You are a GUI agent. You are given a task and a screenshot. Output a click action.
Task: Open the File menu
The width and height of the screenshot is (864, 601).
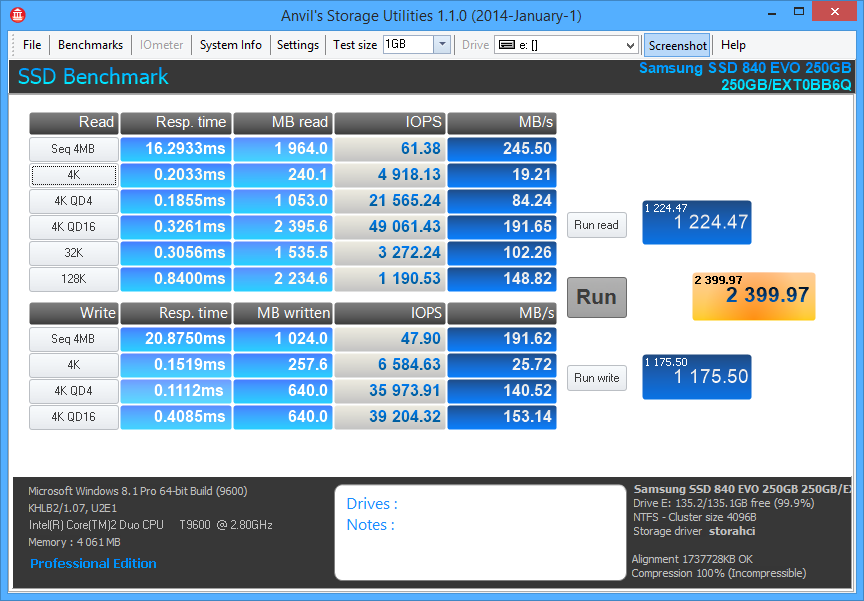(x=32, y=45)
